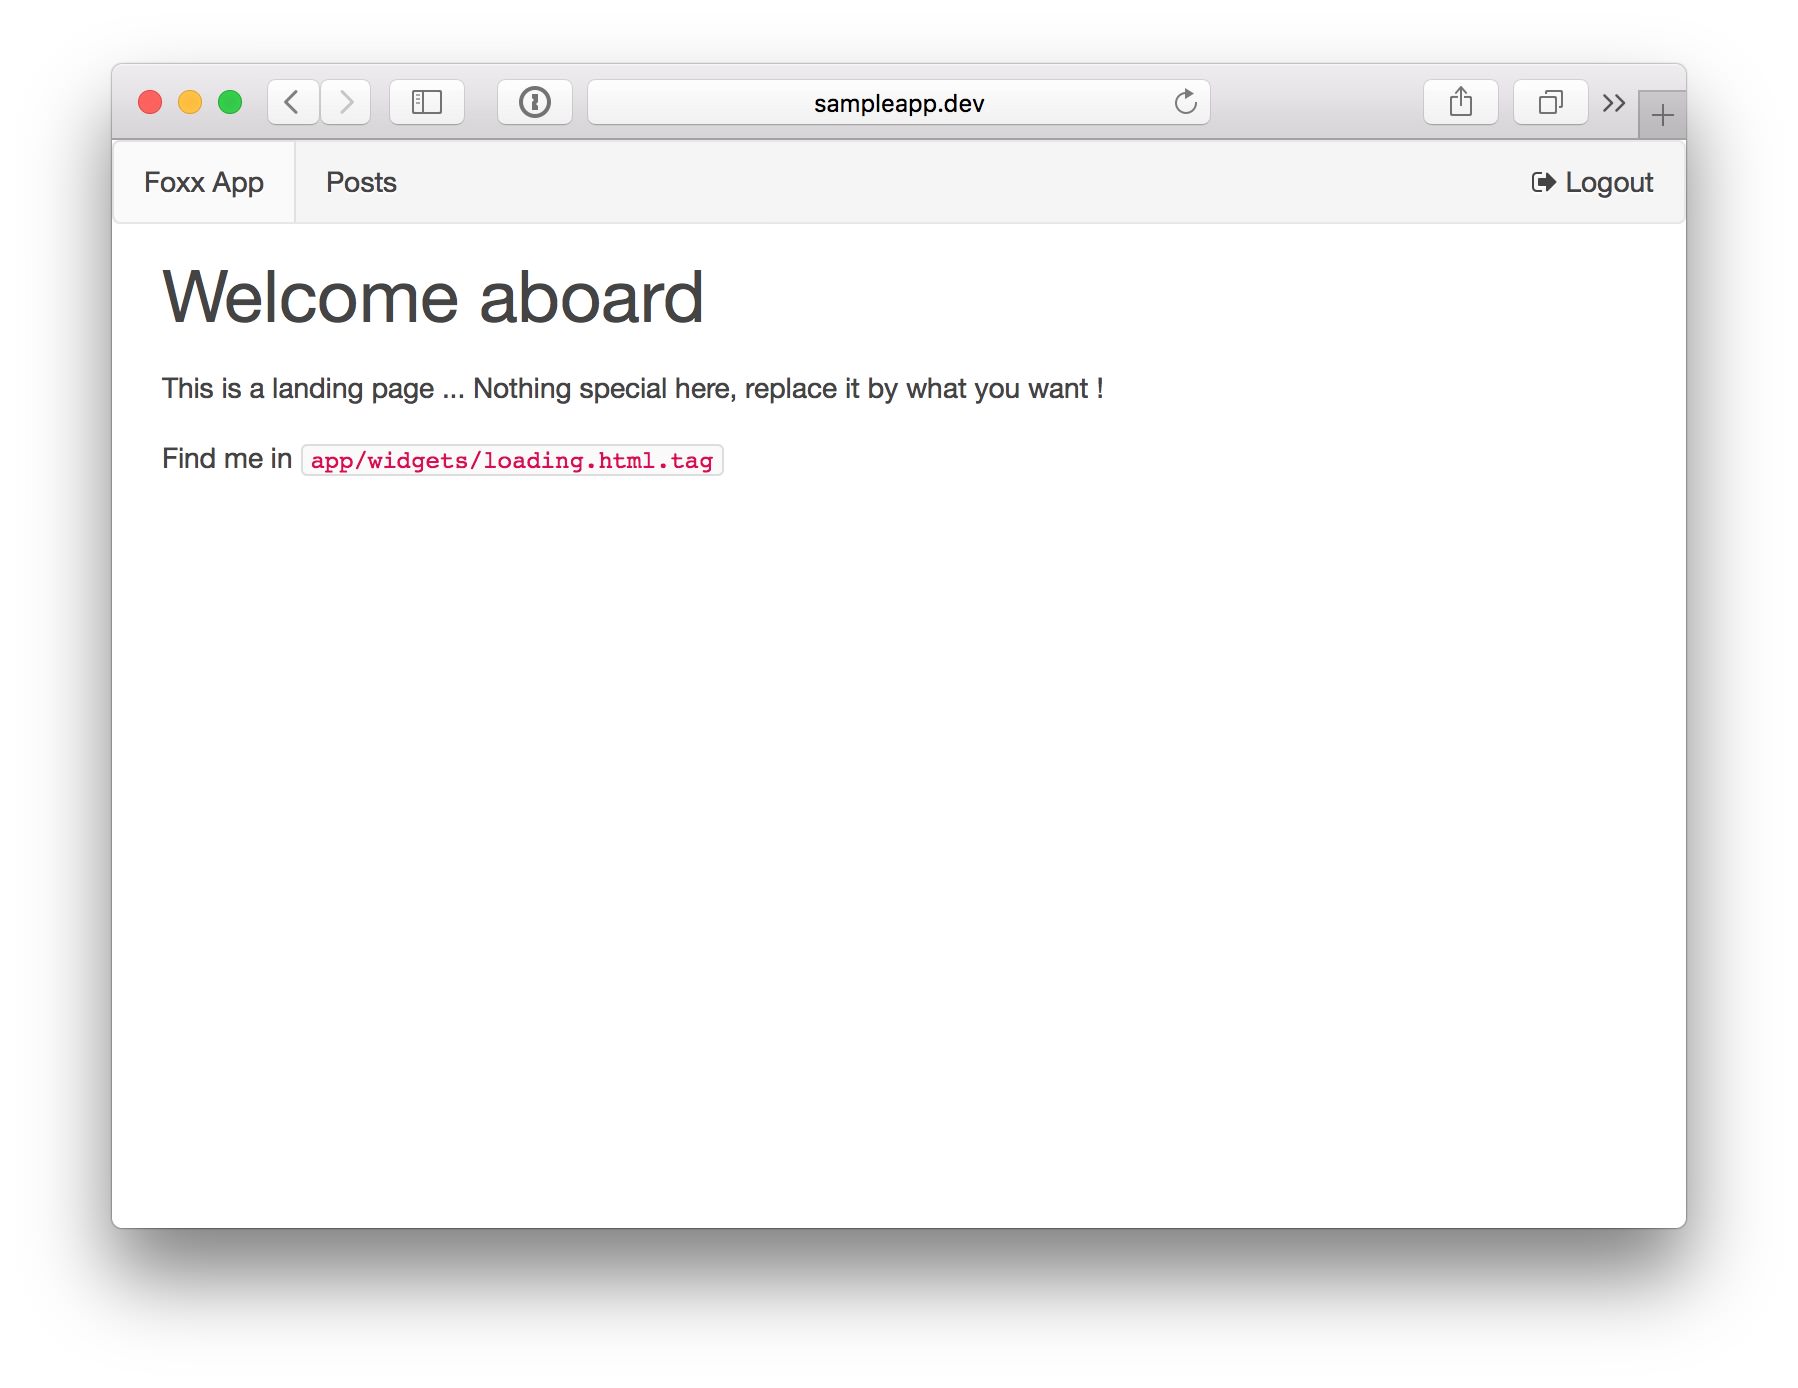Toggle the Safari sidebar panel
1798x1388 pixels.
(427, 102)
